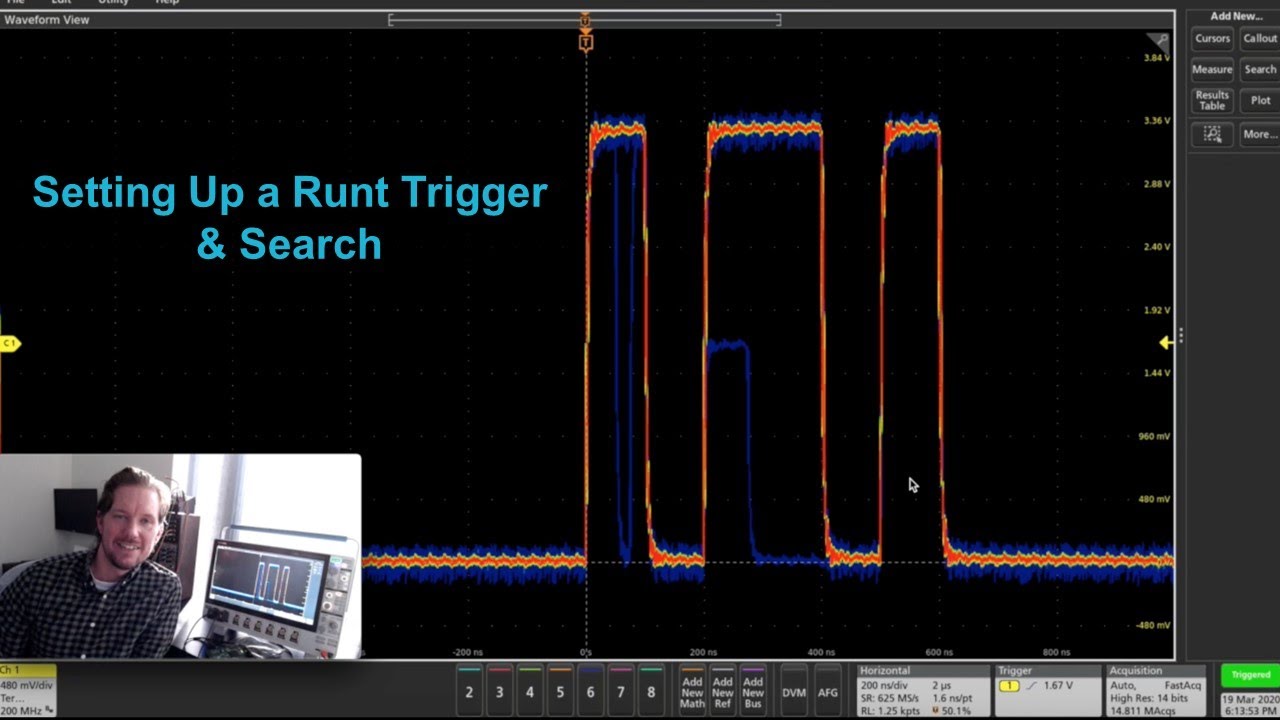Viewport: 1280px width, 720px height.
Task: Click the 400 ns time axis label
Action: coord(821,652)
